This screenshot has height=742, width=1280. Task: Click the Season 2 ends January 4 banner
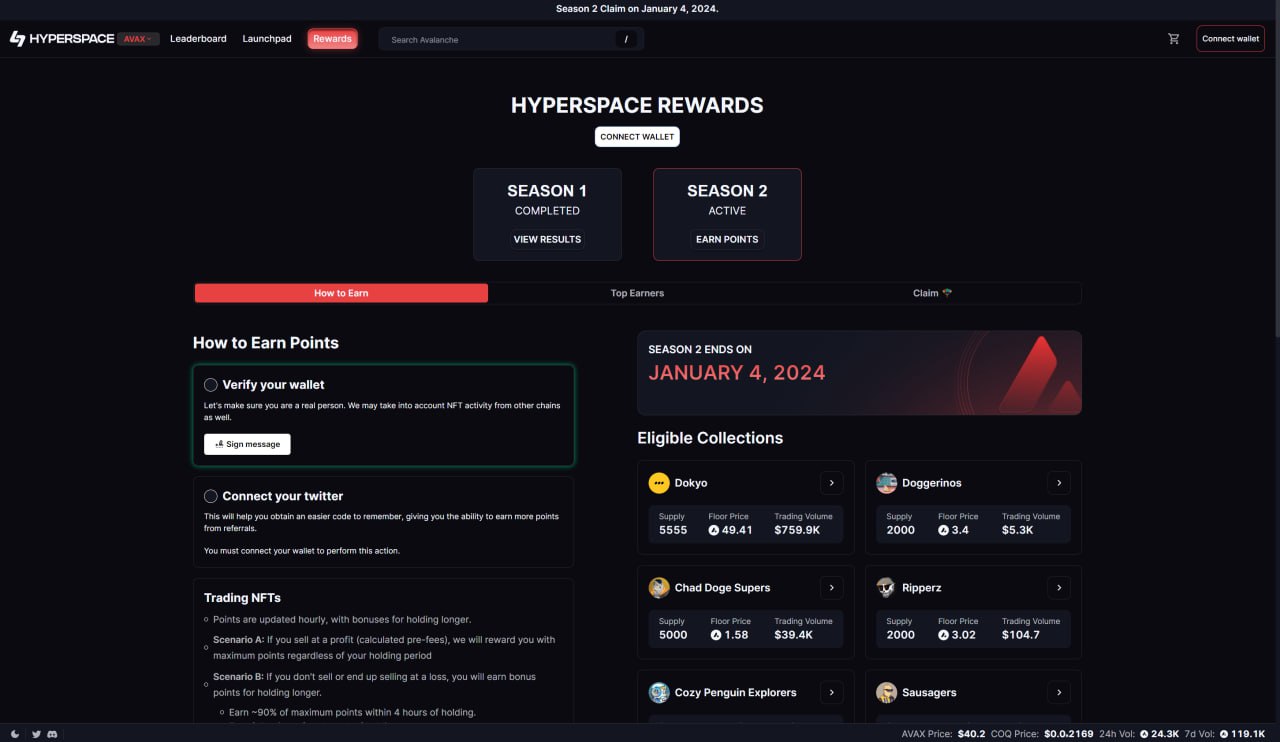tap(859, 373)
